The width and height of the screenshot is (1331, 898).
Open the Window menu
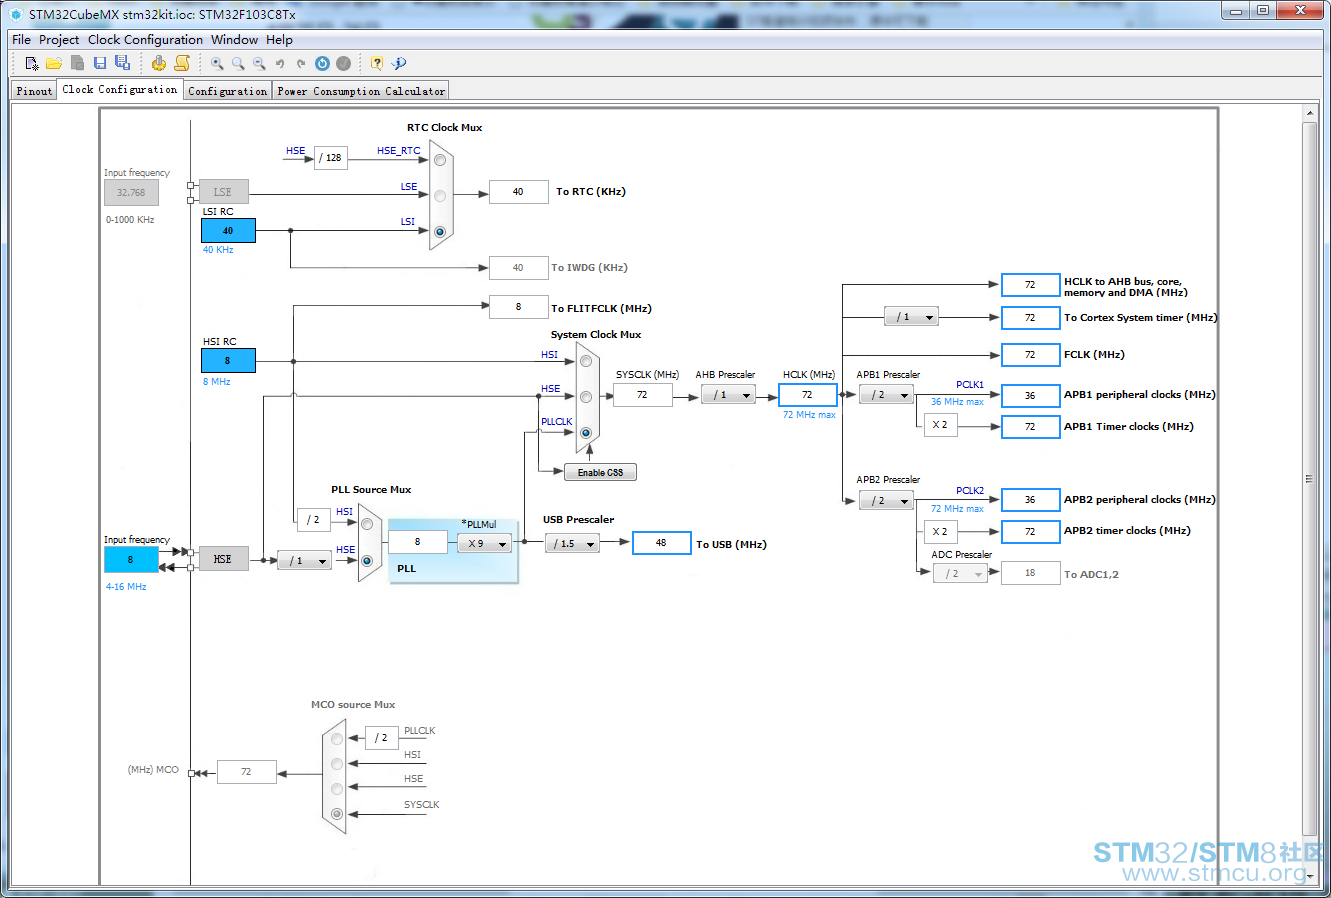click(234, 40)
